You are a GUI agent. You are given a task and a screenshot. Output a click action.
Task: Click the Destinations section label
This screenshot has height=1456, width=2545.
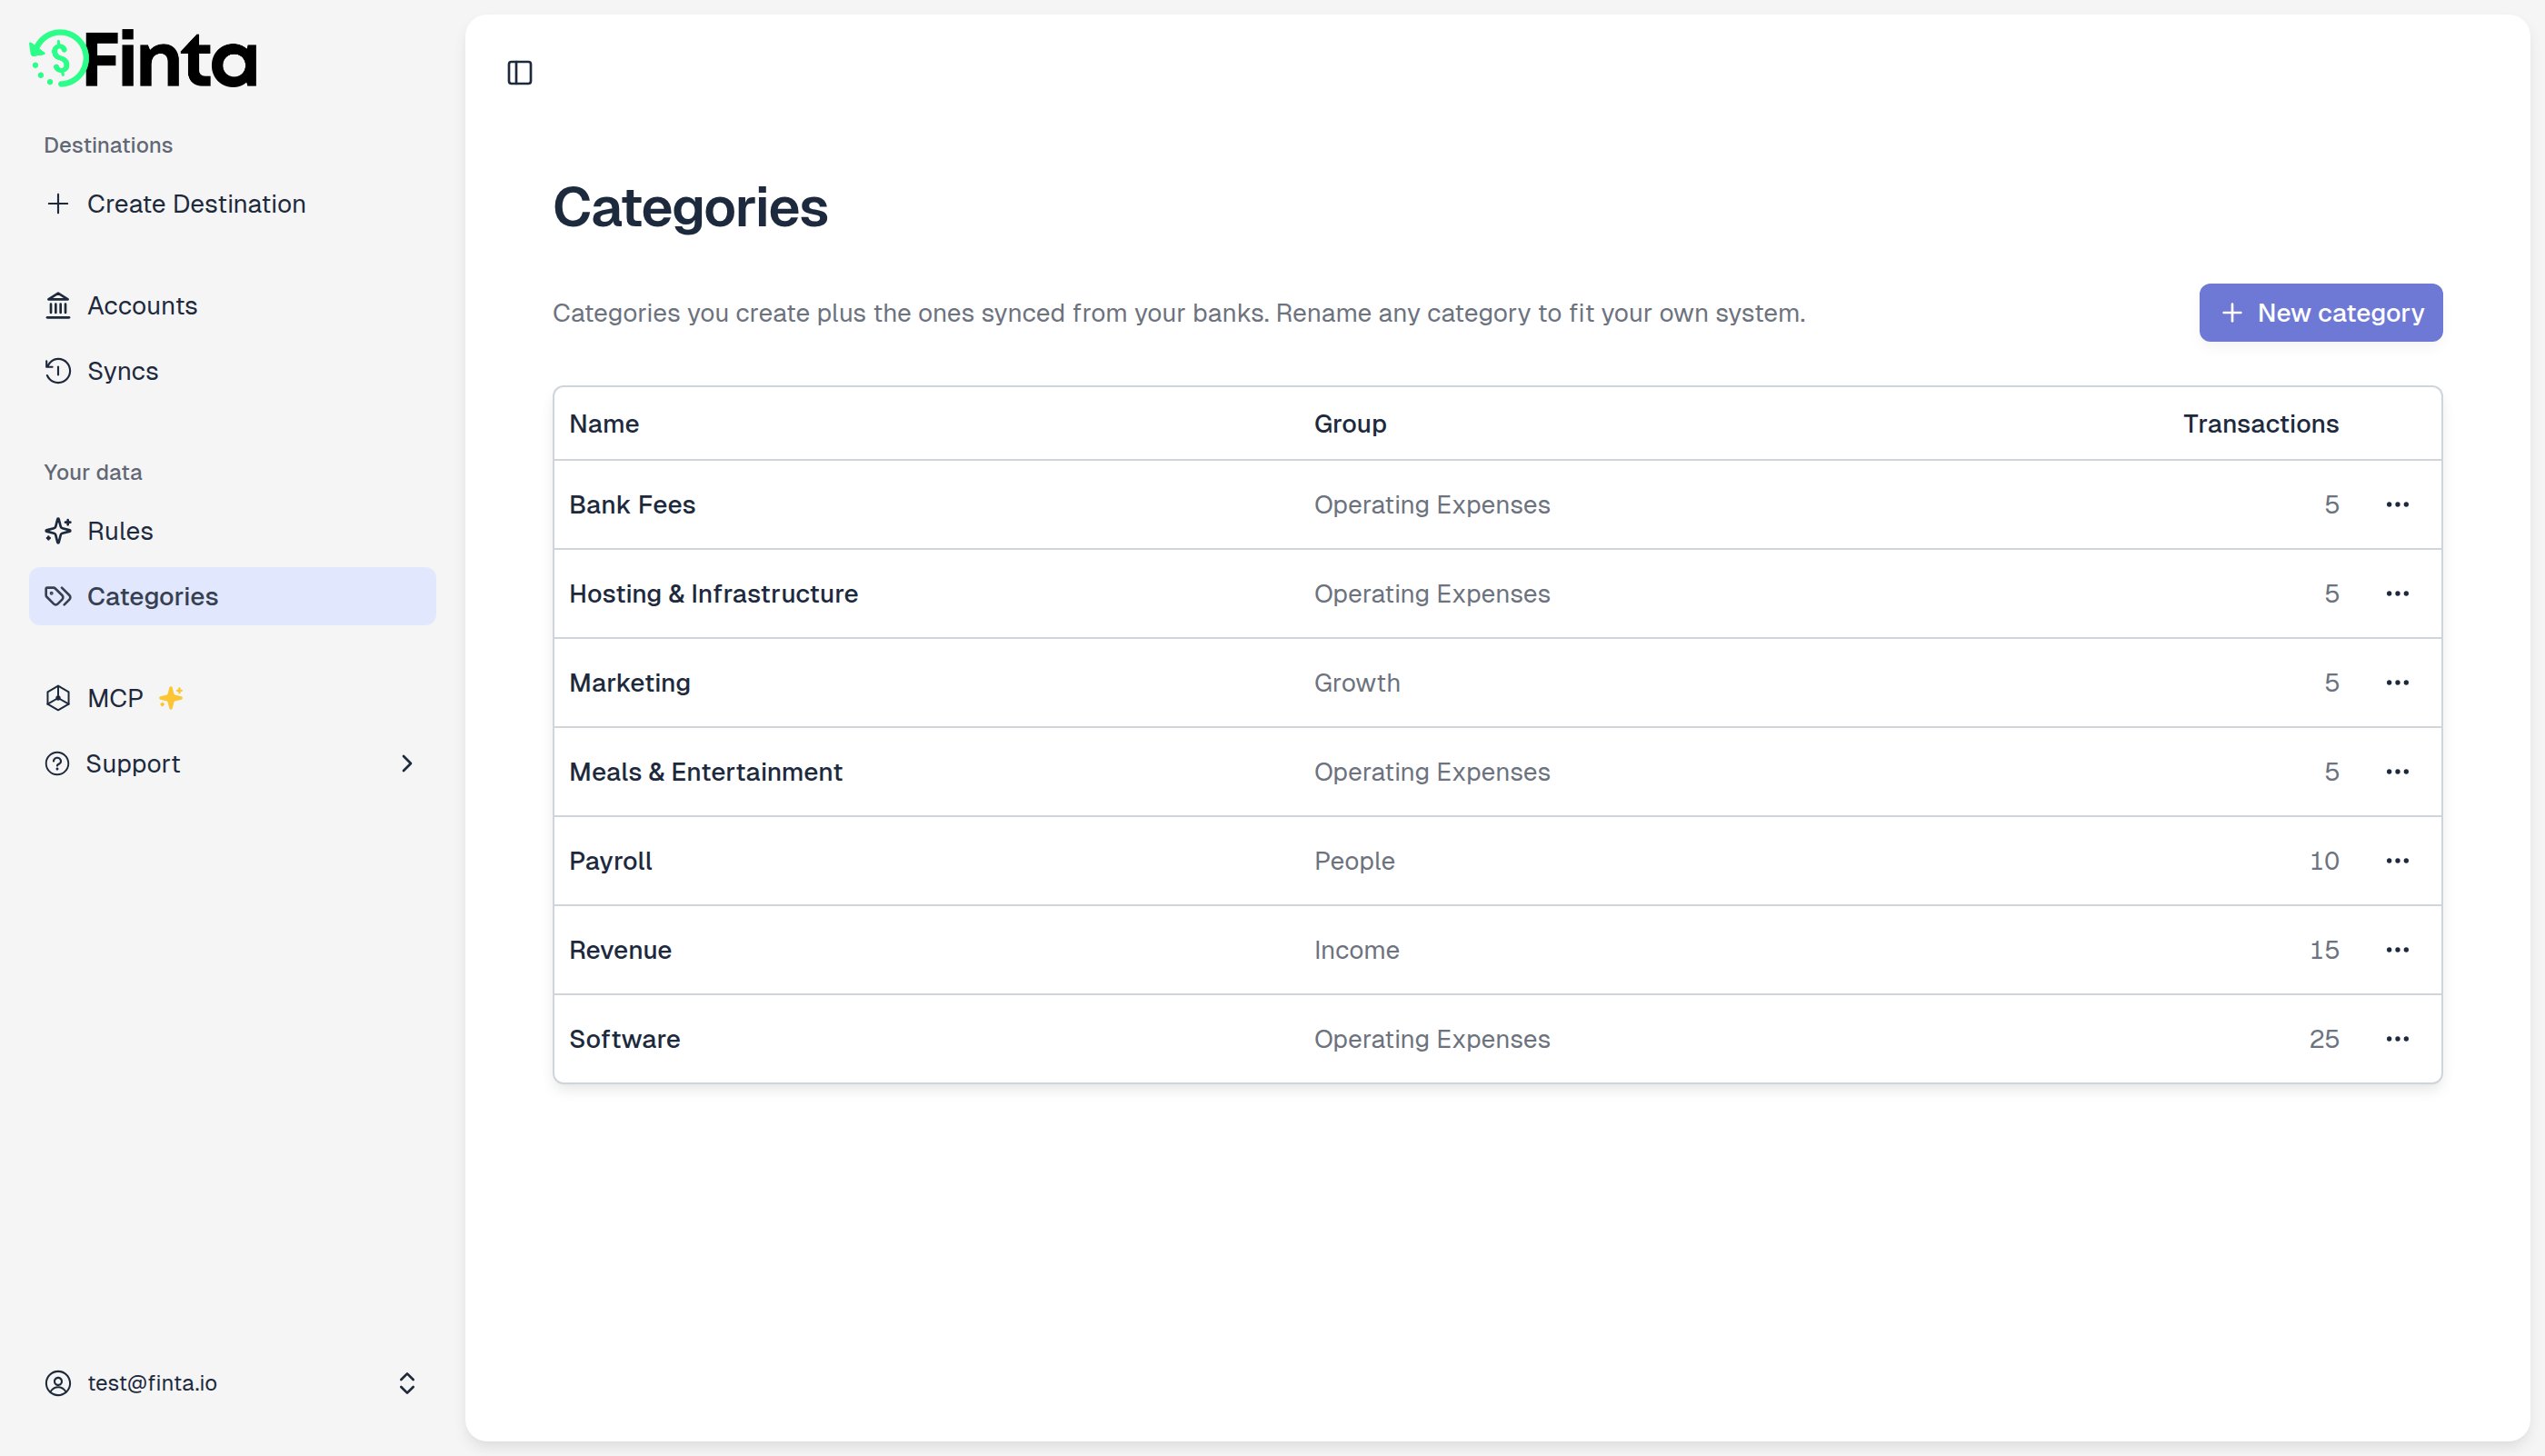tap(108, 145)
